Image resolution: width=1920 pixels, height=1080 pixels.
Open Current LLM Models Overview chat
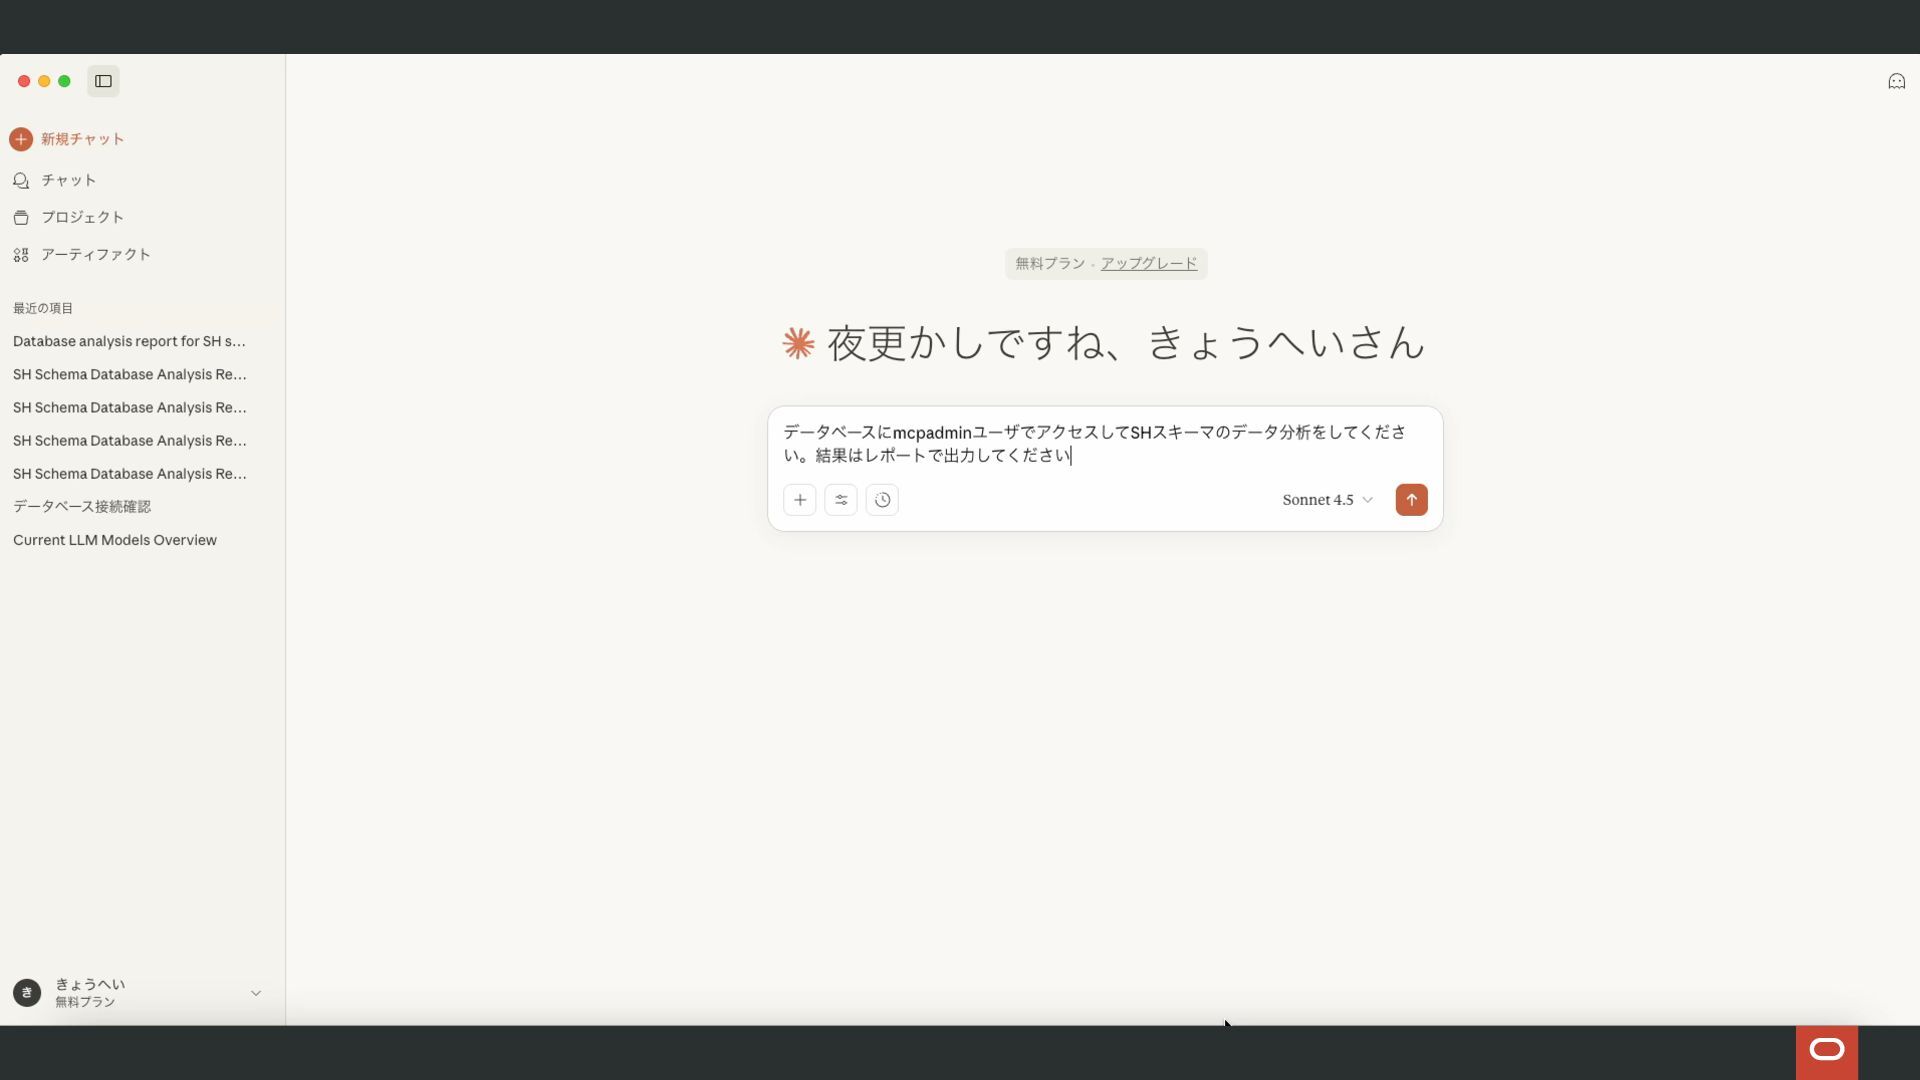coord(115,540)
